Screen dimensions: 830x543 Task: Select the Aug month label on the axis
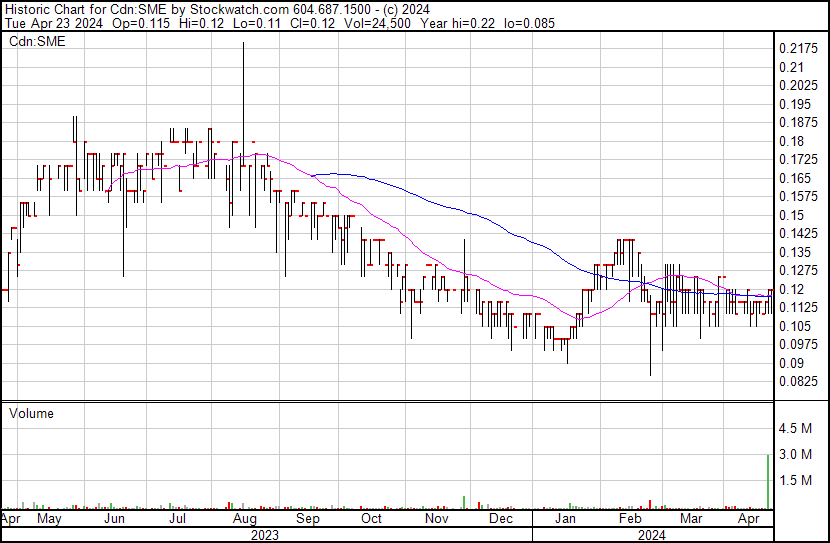point(245,518)
